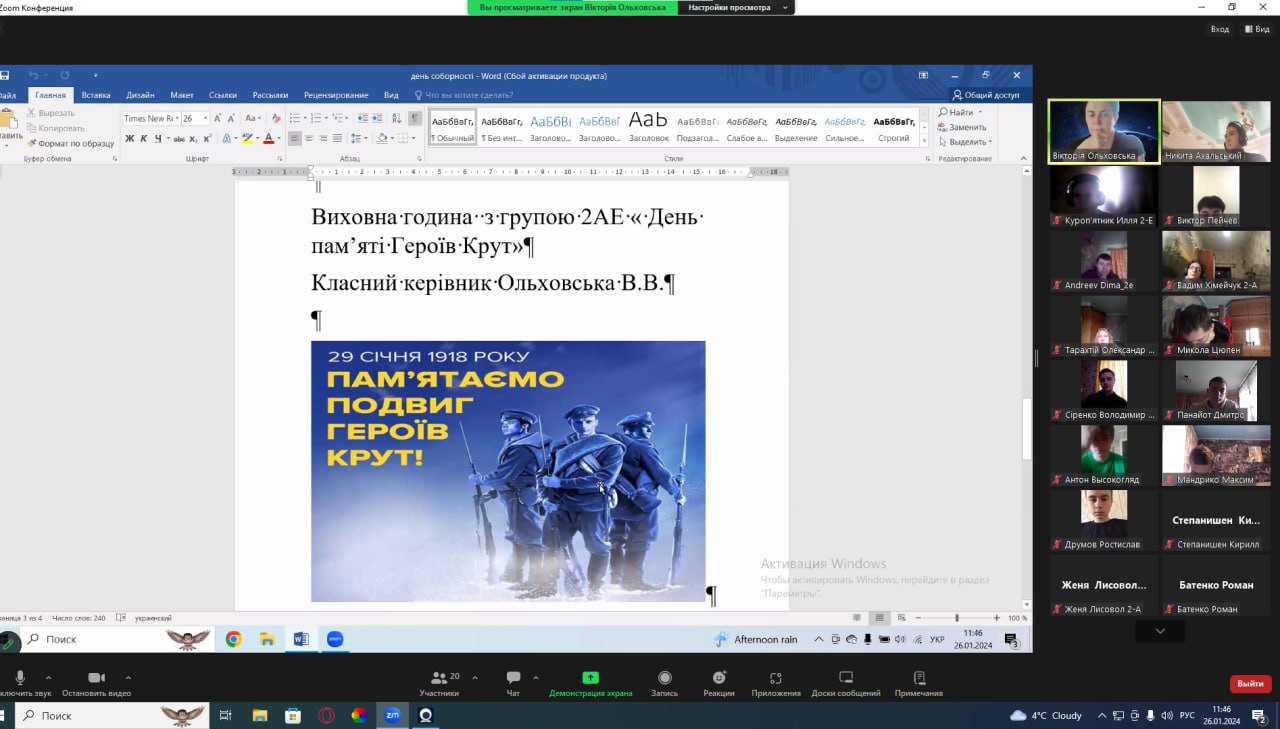
Task: Toggle Zoom camera (Остановить видео)
Action: (96, 684)
